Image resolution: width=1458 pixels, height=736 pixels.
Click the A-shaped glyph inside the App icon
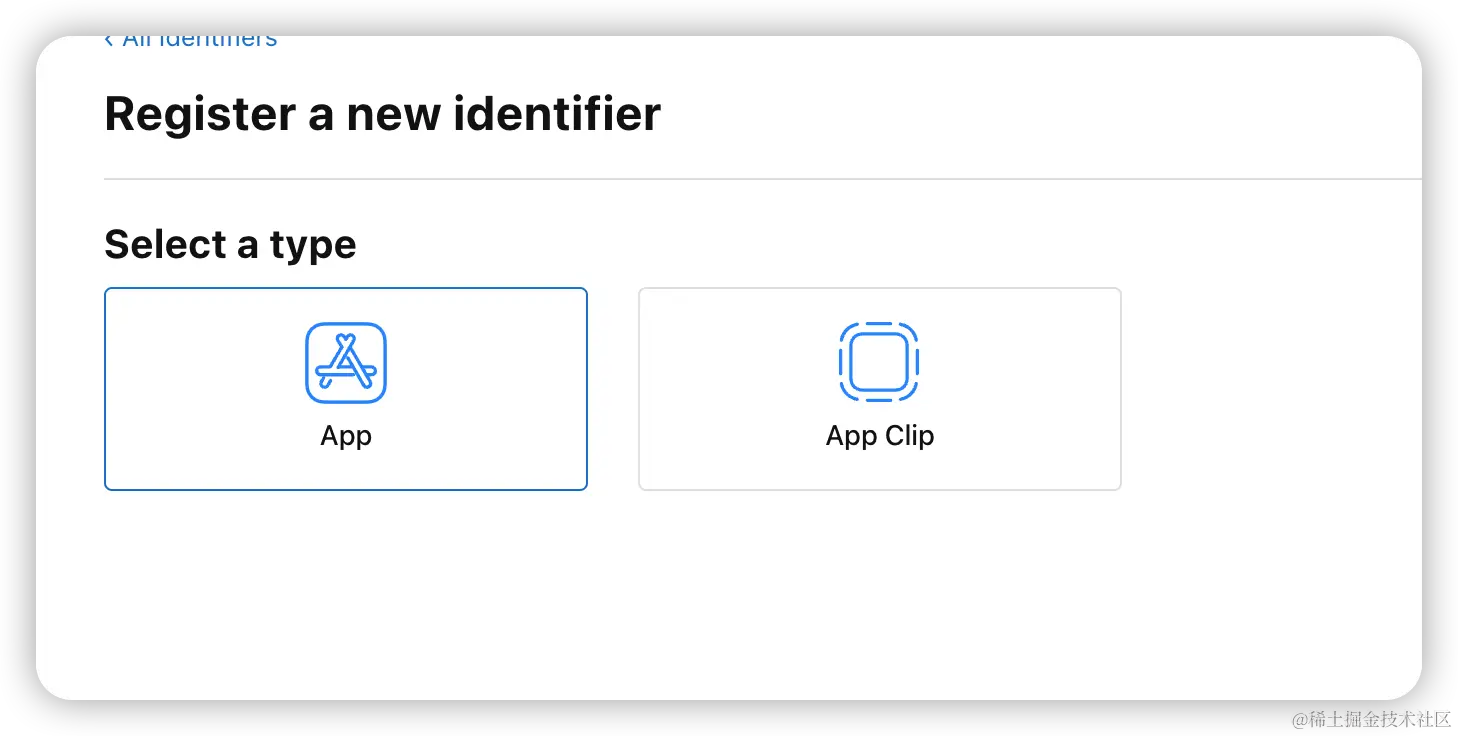[x=346, y=362]
